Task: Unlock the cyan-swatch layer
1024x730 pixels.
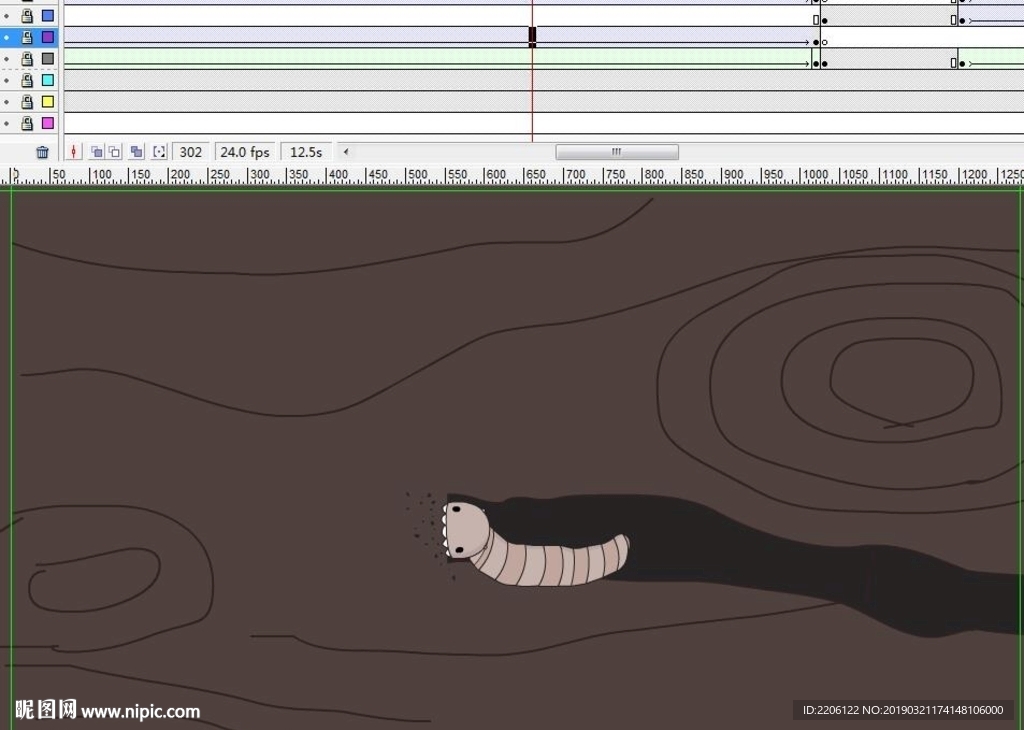Action: pos(27,80)
